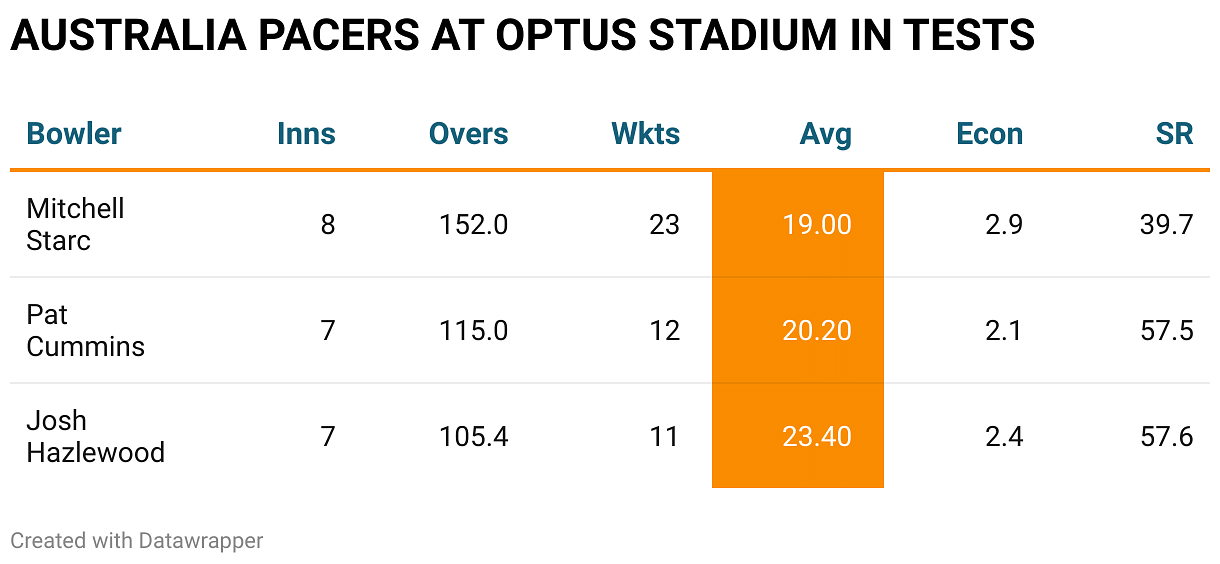This screenshot has width=1220, height=564.
Task: Click the chart title heading text
Action: tap(522, 37)
